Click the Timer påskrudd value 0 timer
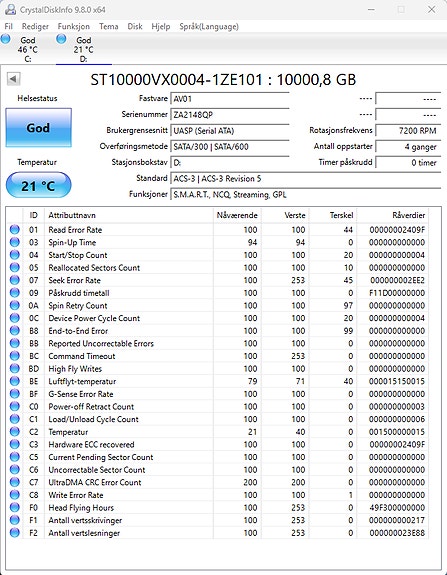This screenshot has width=447, height=575. [408, 162]
